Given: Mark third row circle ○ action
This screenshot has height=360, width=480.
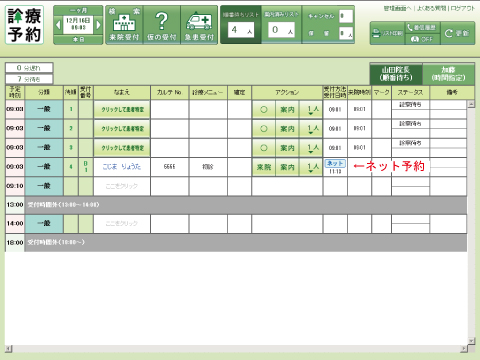Looking at the screenshot, I should [x=264, y=148].
